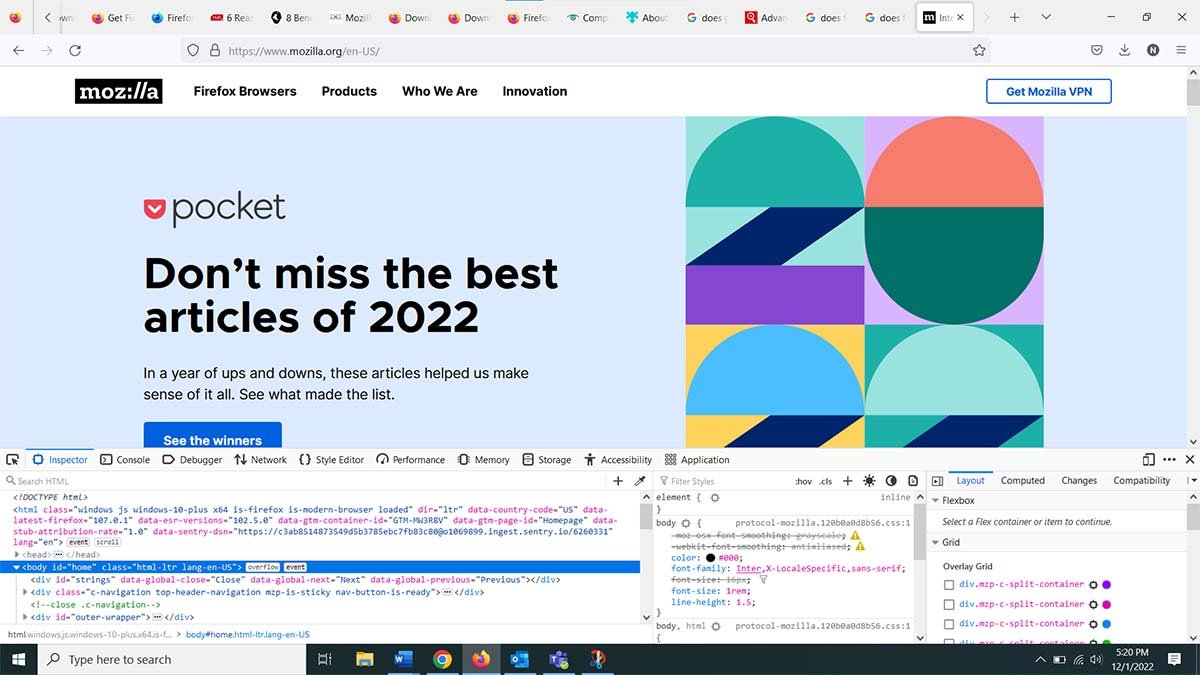The height and width of the screenshot is (675, 1200).
Task: Toggle Responsive Design Mode
Action: coord(1148,459)
